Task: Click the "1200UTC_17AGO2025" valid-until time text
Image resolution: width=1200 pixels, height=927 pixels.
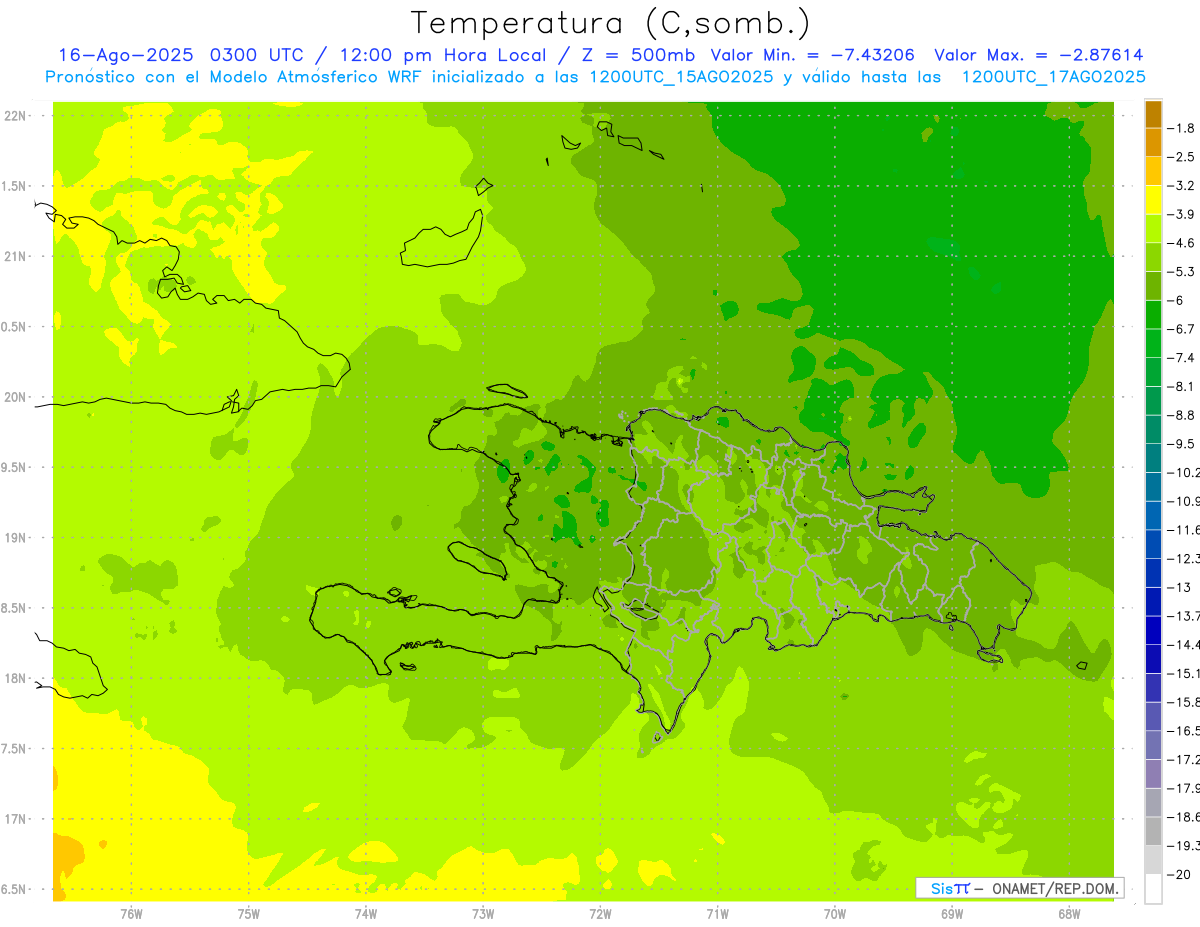Action: click(1053, 77)
